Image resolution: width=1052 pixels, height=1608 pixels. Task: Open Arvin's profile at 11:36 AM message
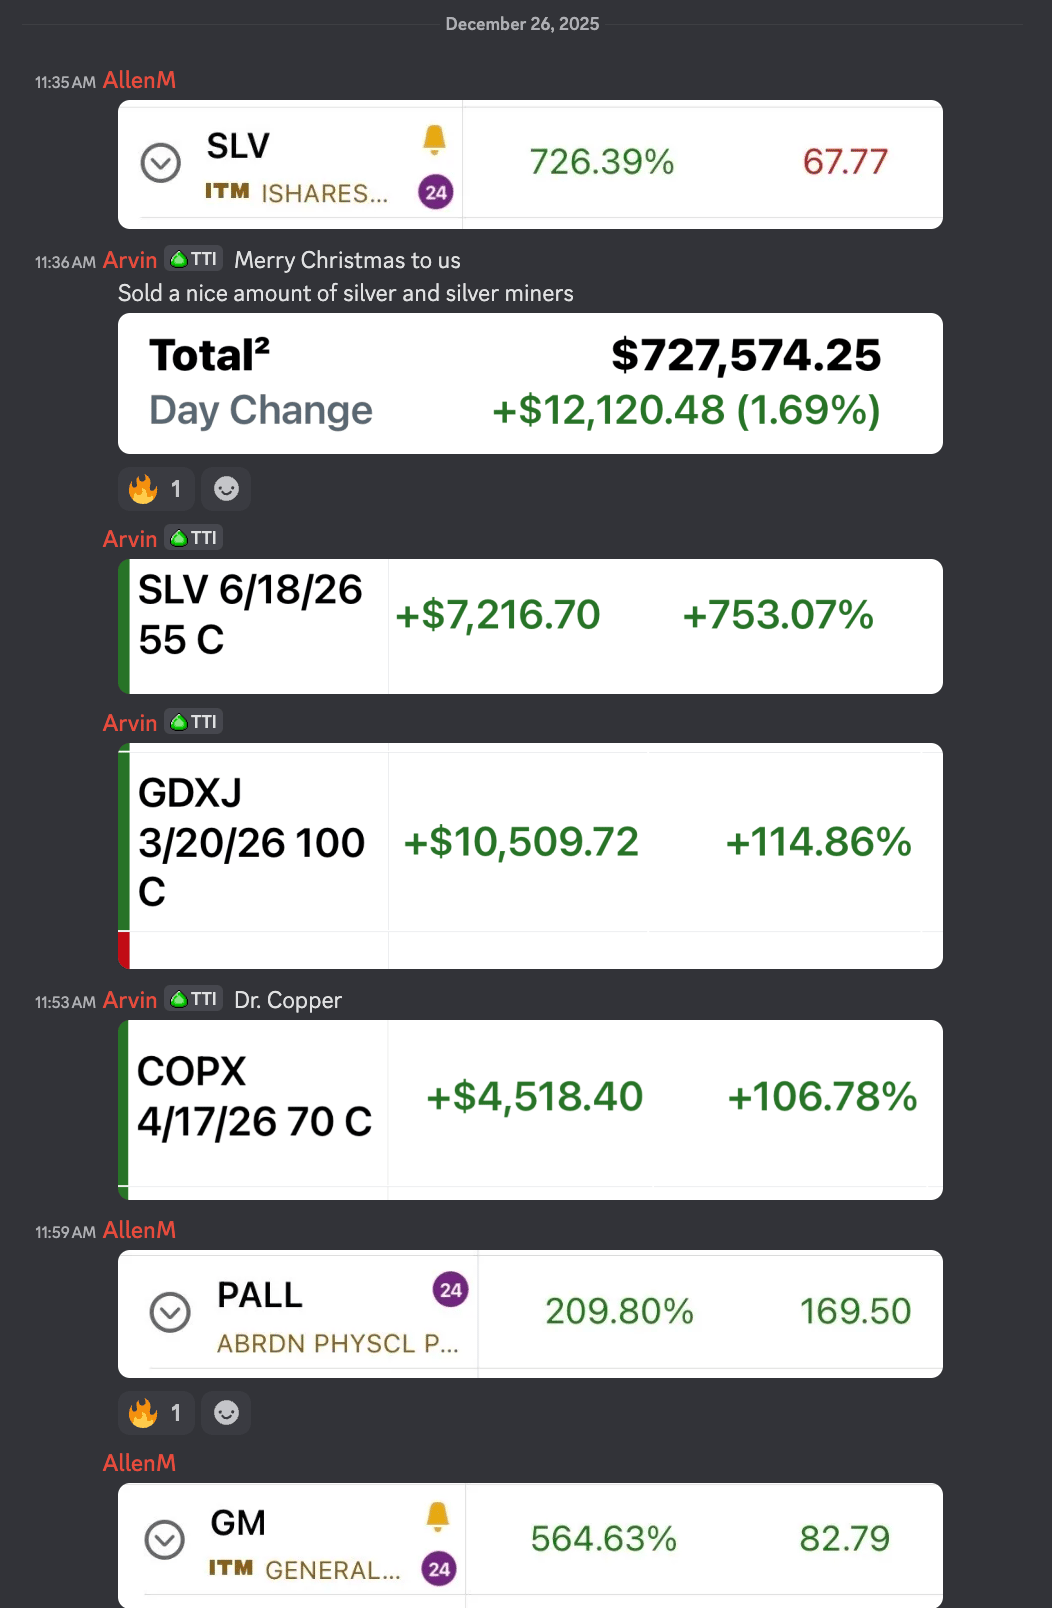(x=130, y=260)
